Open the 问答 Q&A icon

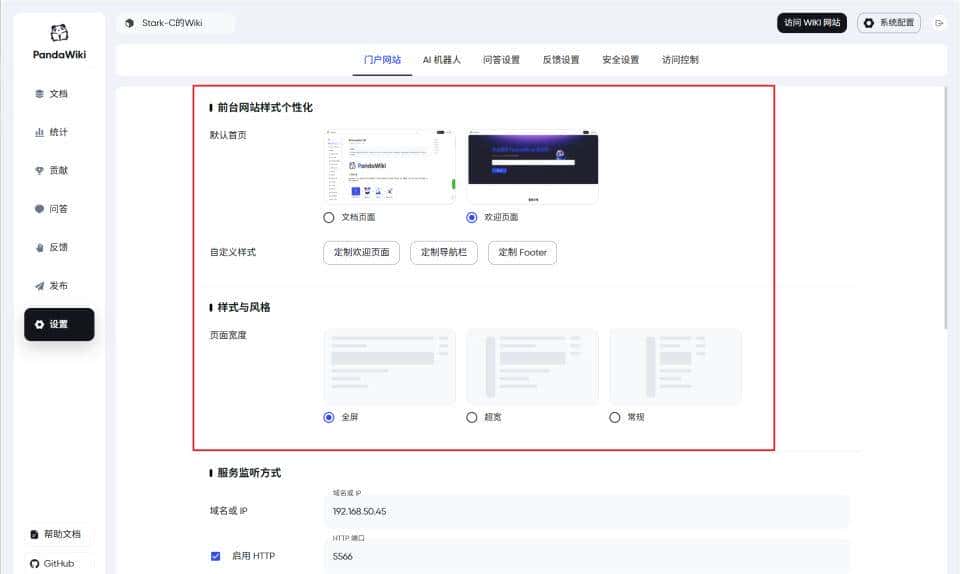coord(39,209)
